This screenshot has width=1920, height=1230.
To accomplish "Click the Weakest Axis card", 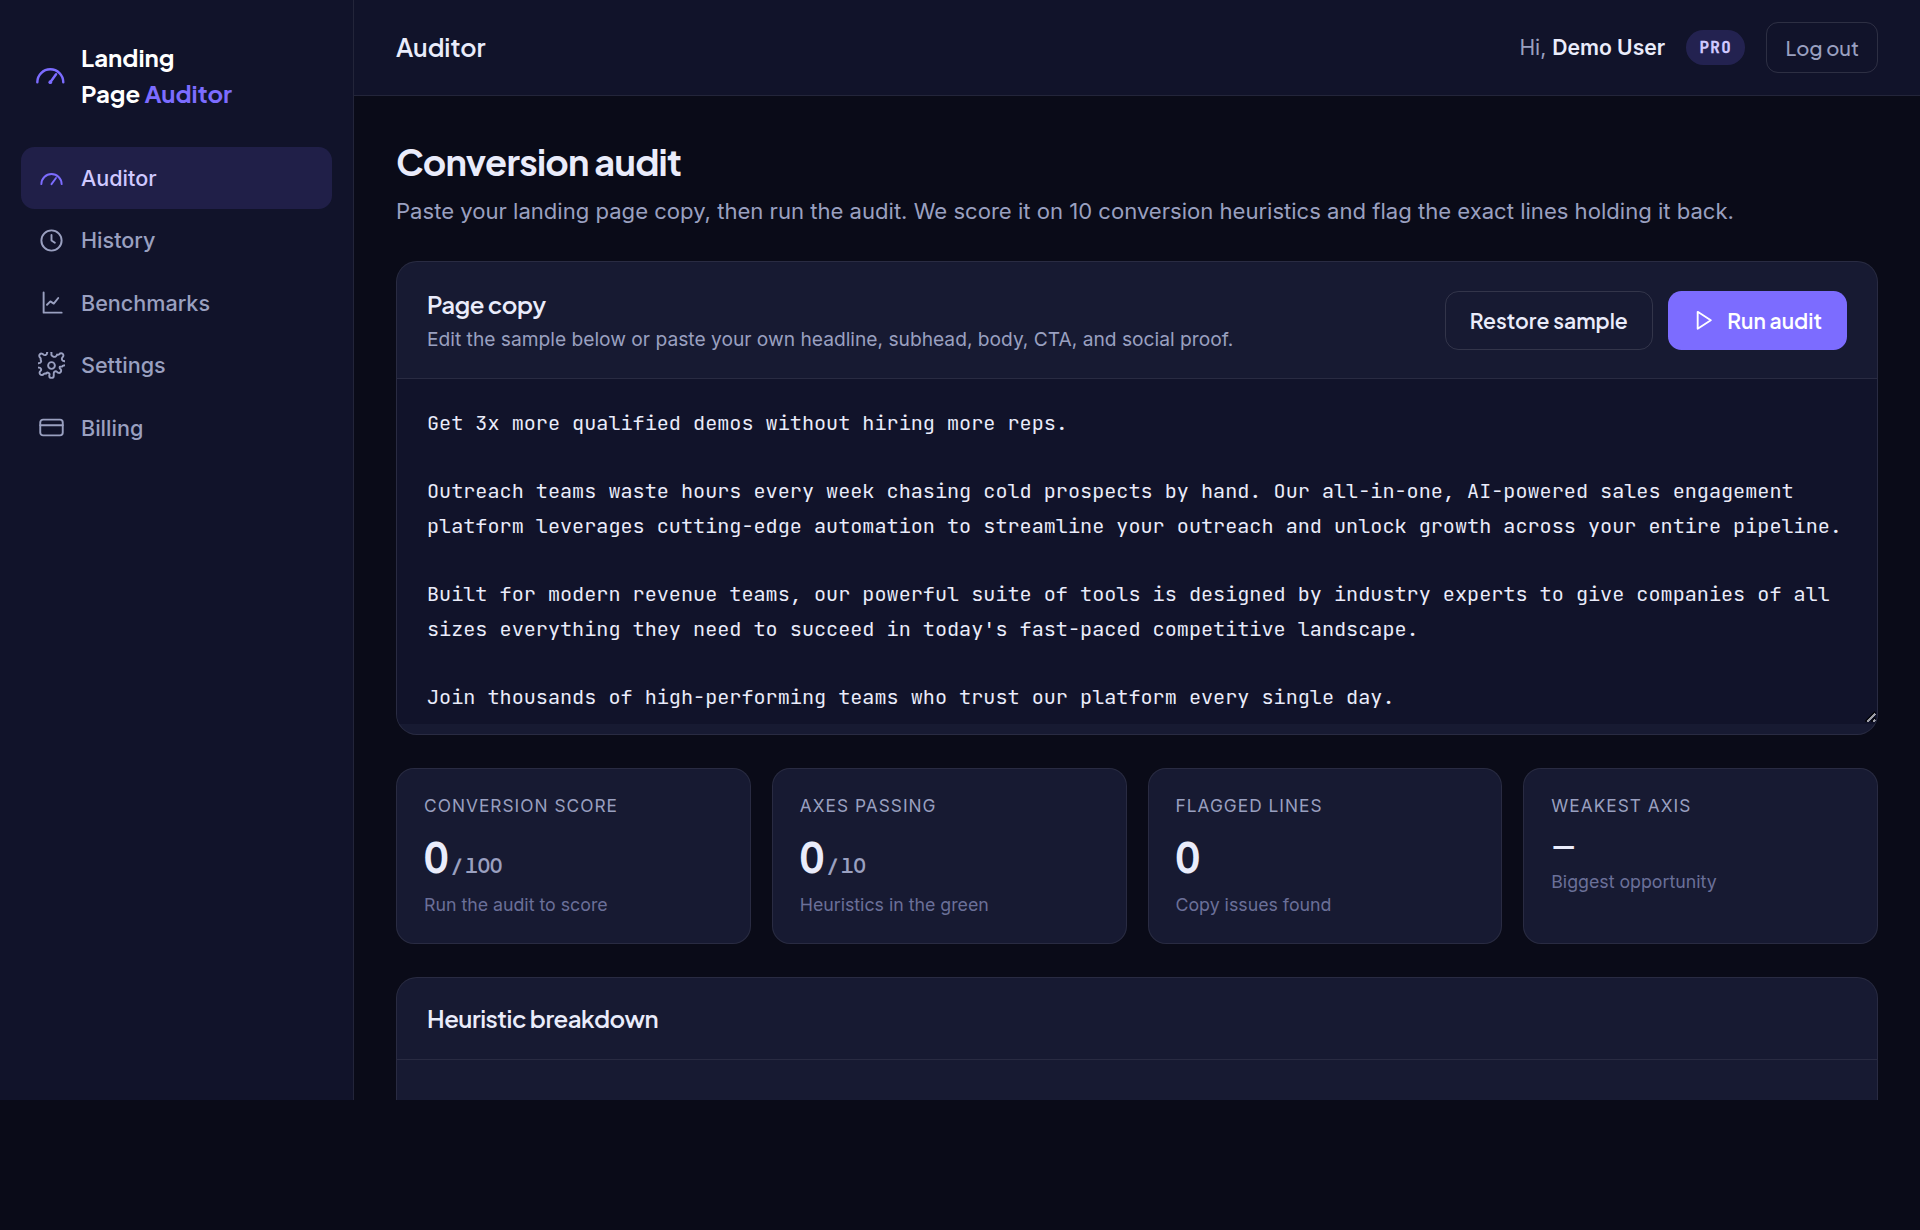I will (1700, 856).
